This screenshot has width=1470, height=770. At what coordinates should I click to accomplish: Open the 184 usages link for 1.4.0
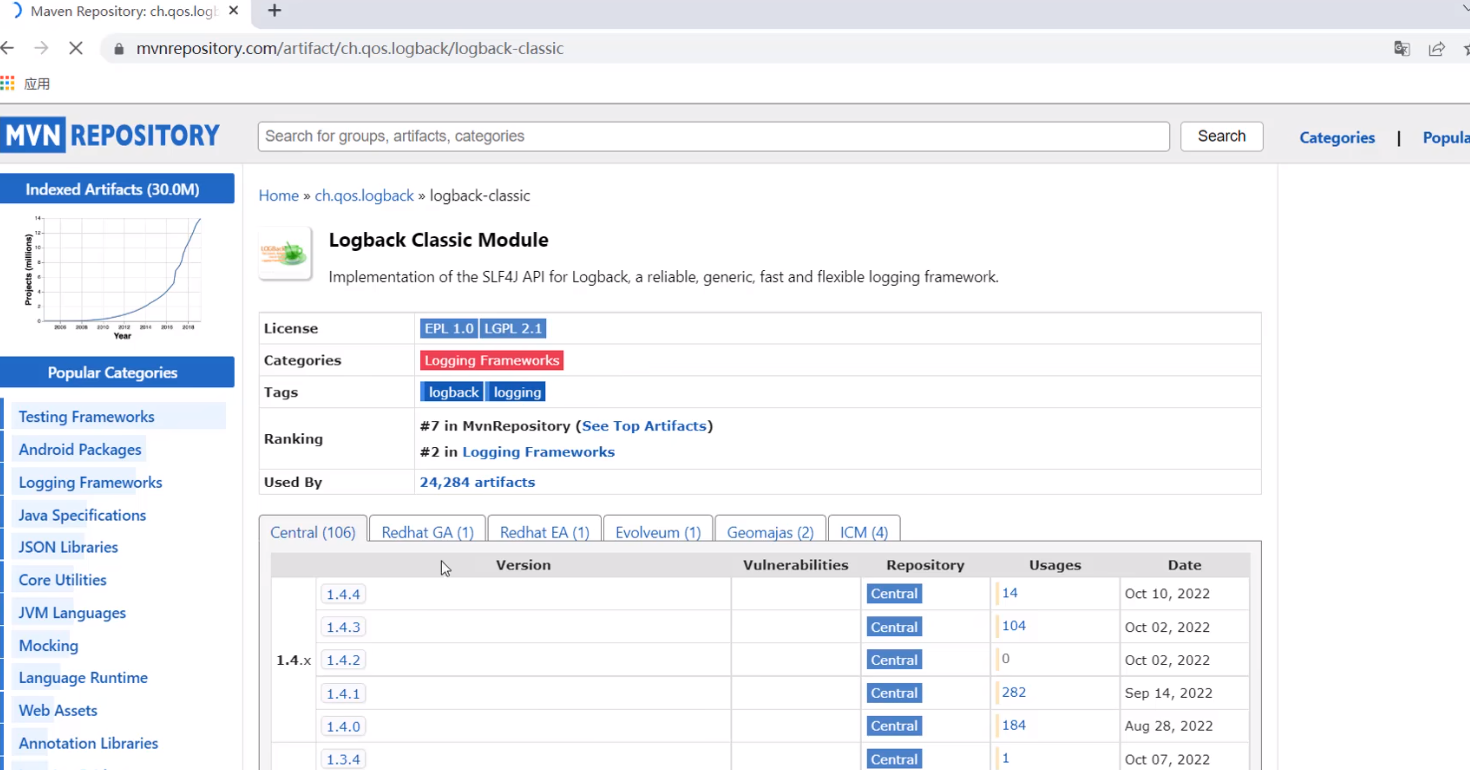click(x=1013, y=725)
